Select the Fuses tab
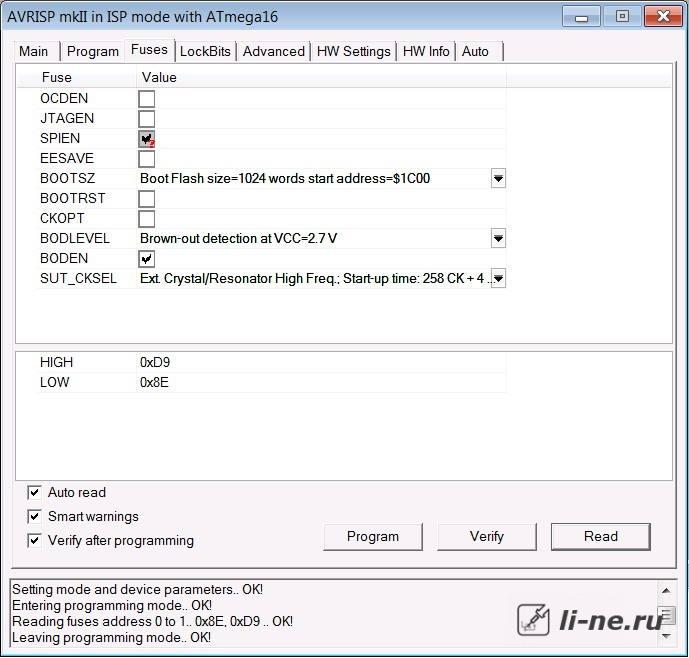The width and height of the screenshot is (689, 658). pyautogui.click(x=149, y=50)
